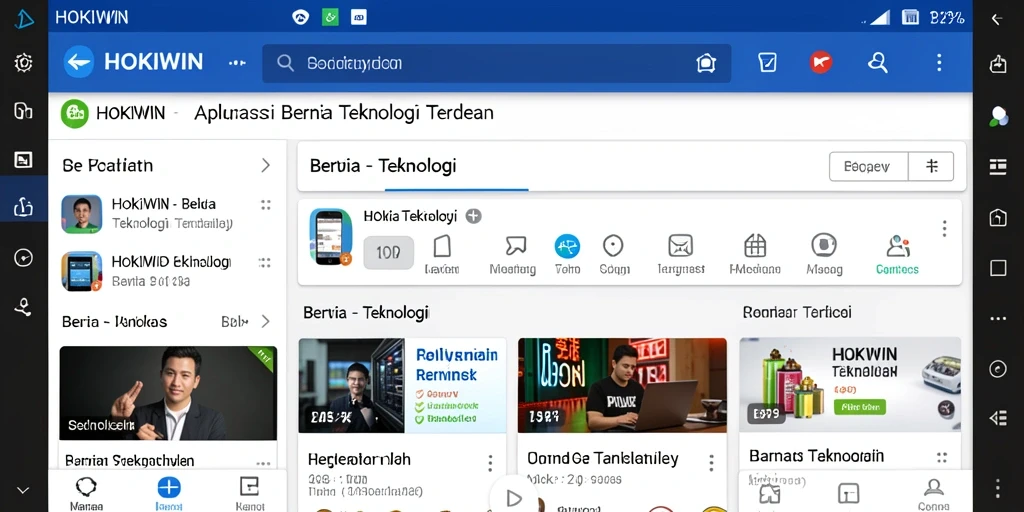Open grid options for HOKIMID Eknalogi row
1024x512 pixels.
click(264, 263)
